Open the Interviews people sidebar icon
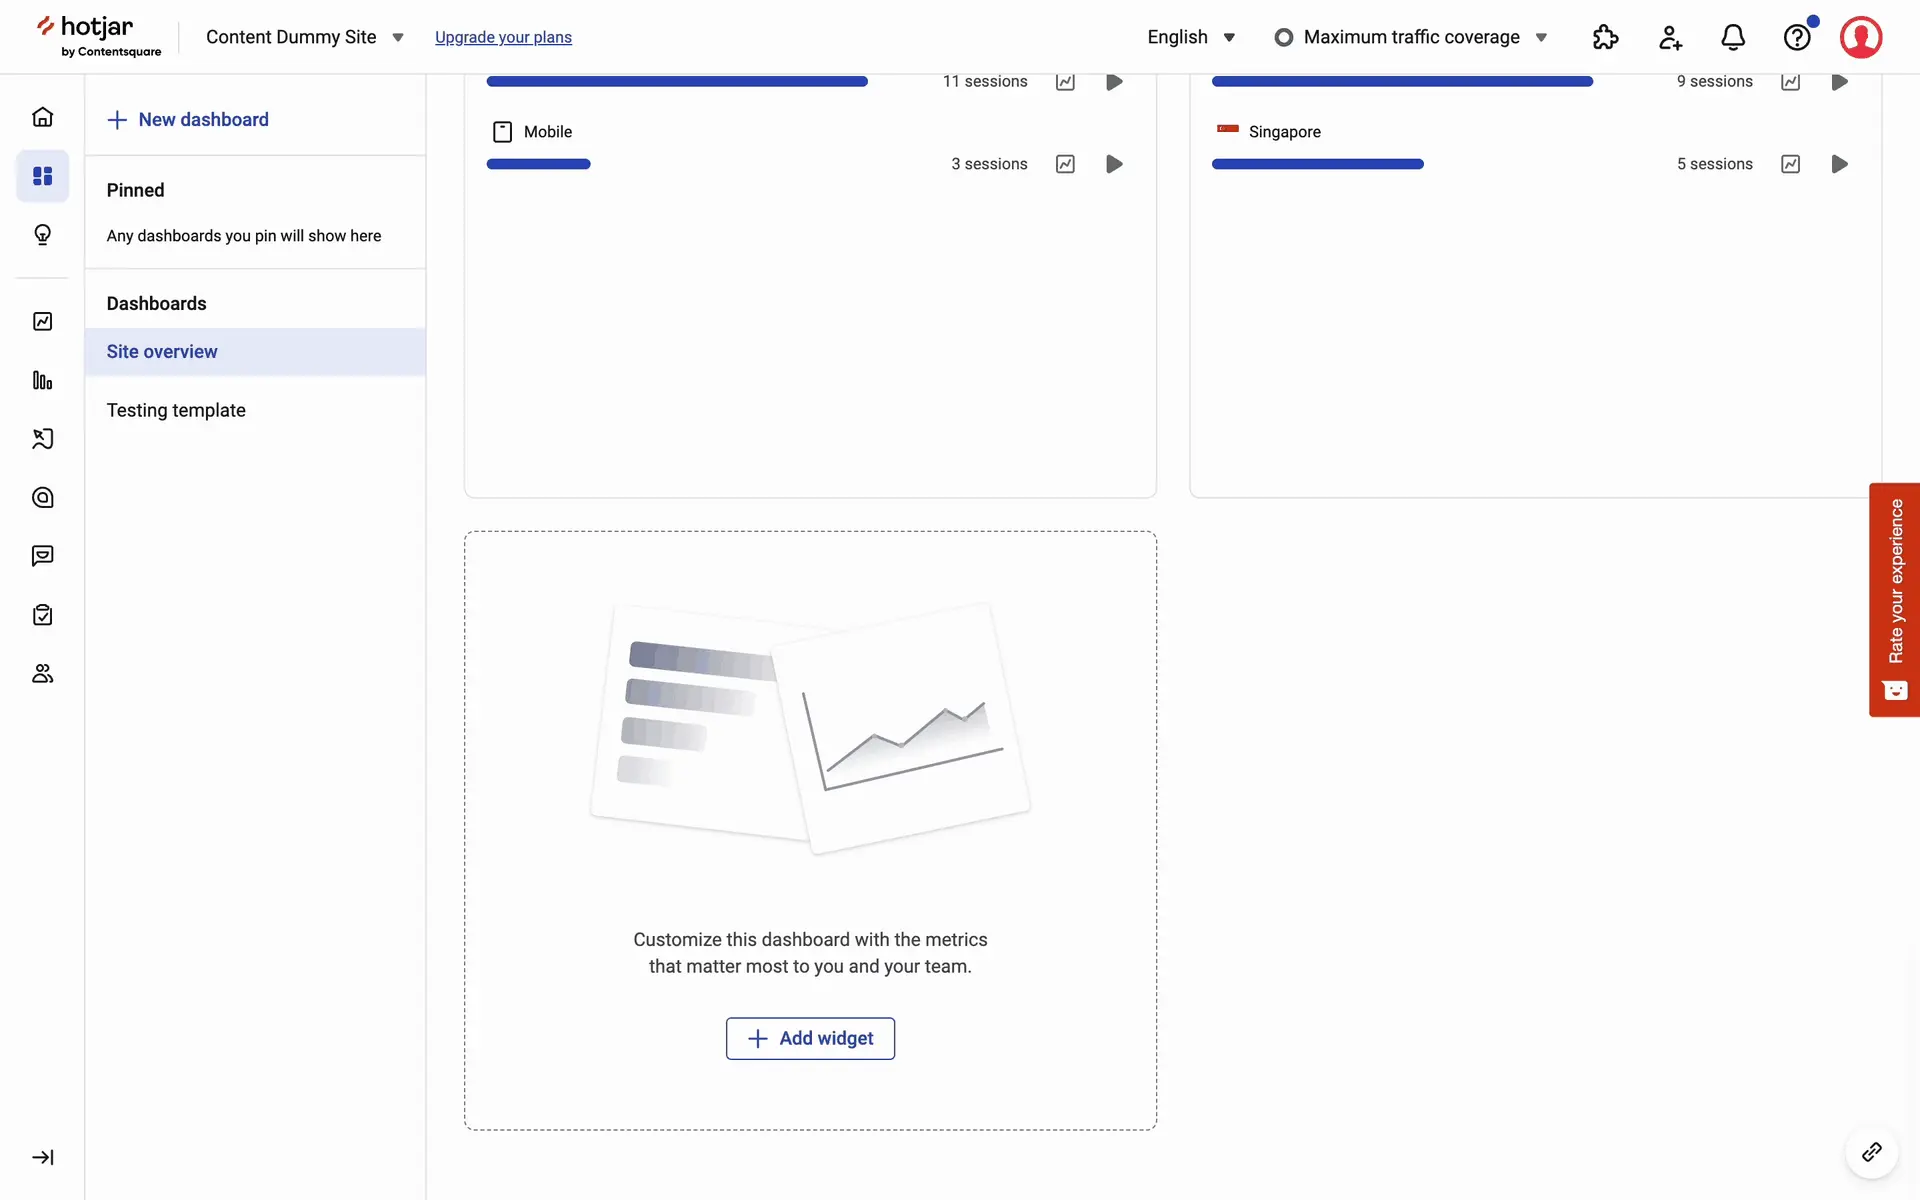Image resolution: width=1920 pixels, height=1200 pixels. pos(42,674)
